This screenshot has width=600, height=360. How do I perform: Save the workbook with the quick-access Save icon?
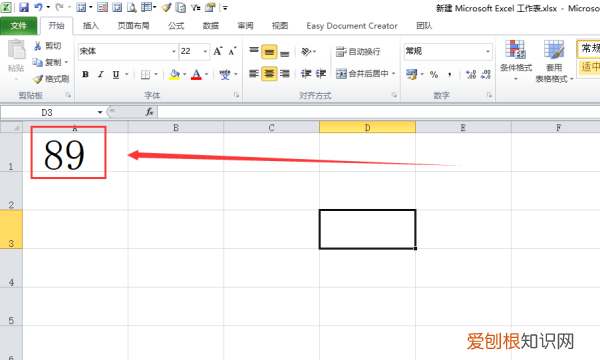point(24,7)
